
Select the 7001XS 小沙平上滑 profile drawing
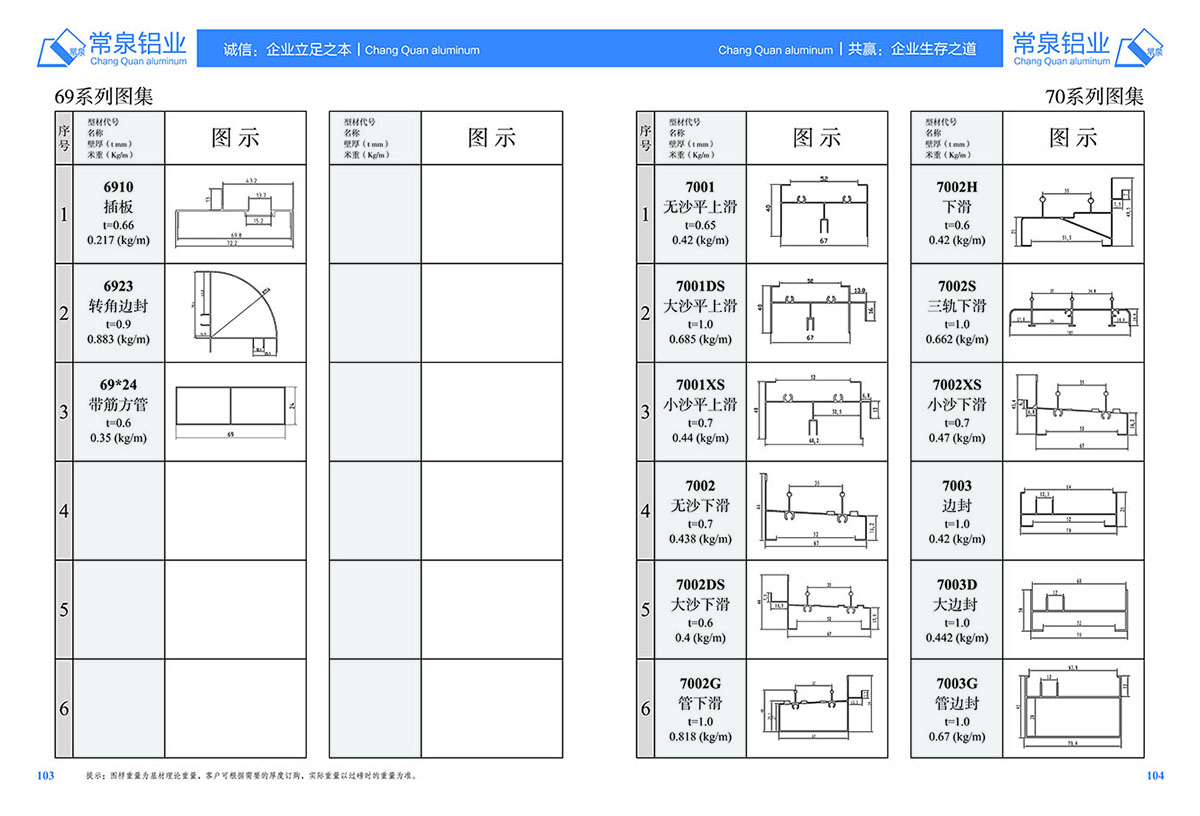(x=817, y=410)
